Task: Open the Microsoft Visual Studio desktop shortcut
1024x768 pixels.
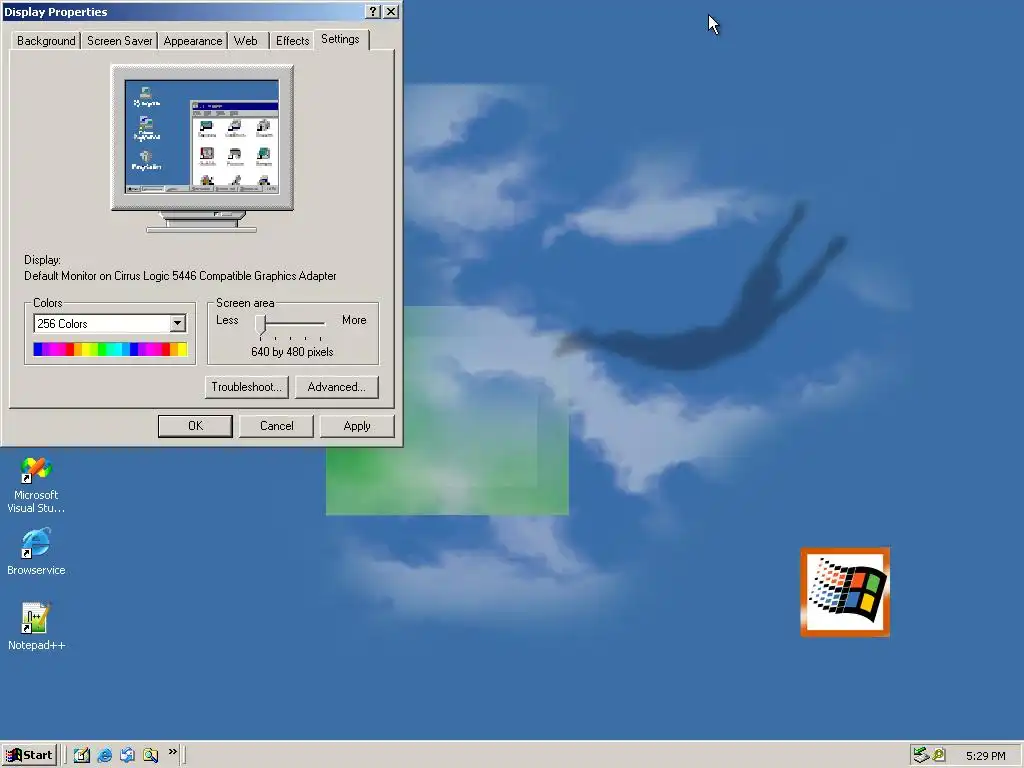Action: click(36, 485)
